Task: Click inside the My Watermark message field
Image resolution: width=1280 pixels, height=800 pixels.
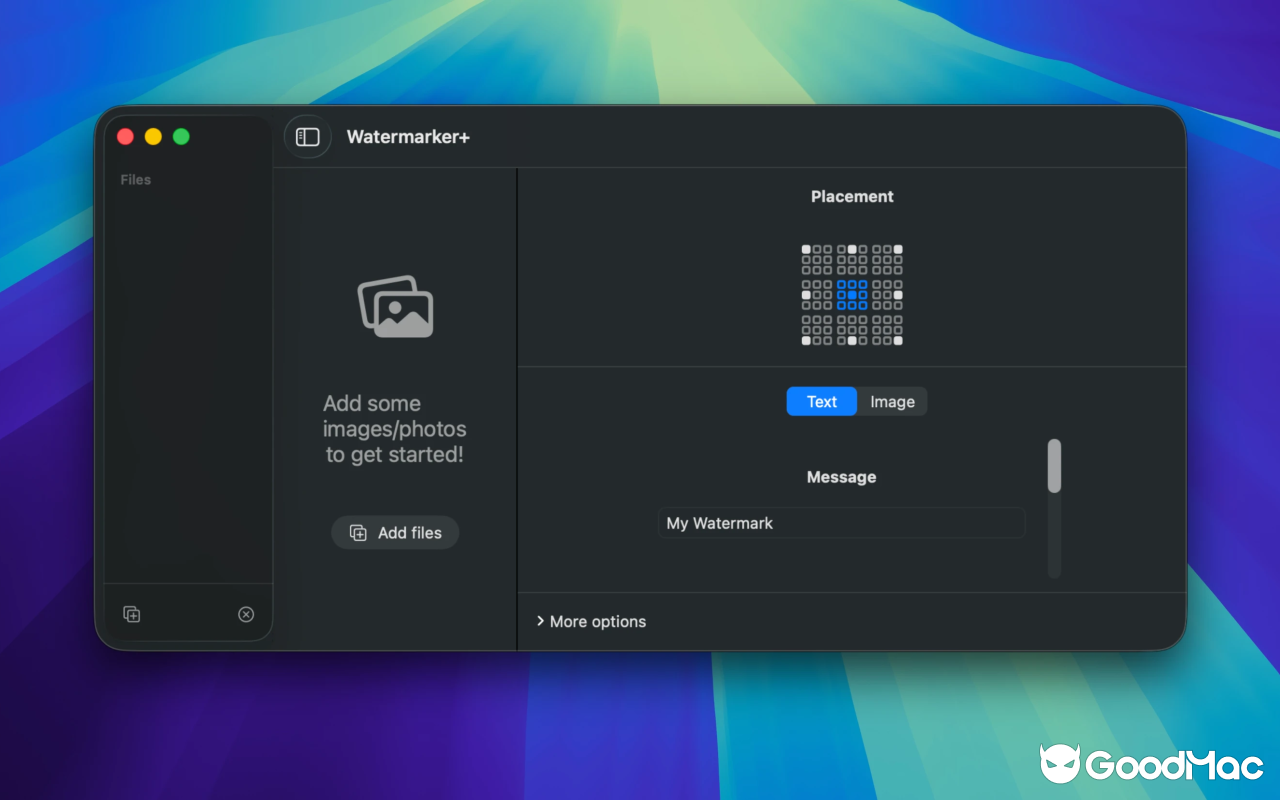Action: pos(841,523)
